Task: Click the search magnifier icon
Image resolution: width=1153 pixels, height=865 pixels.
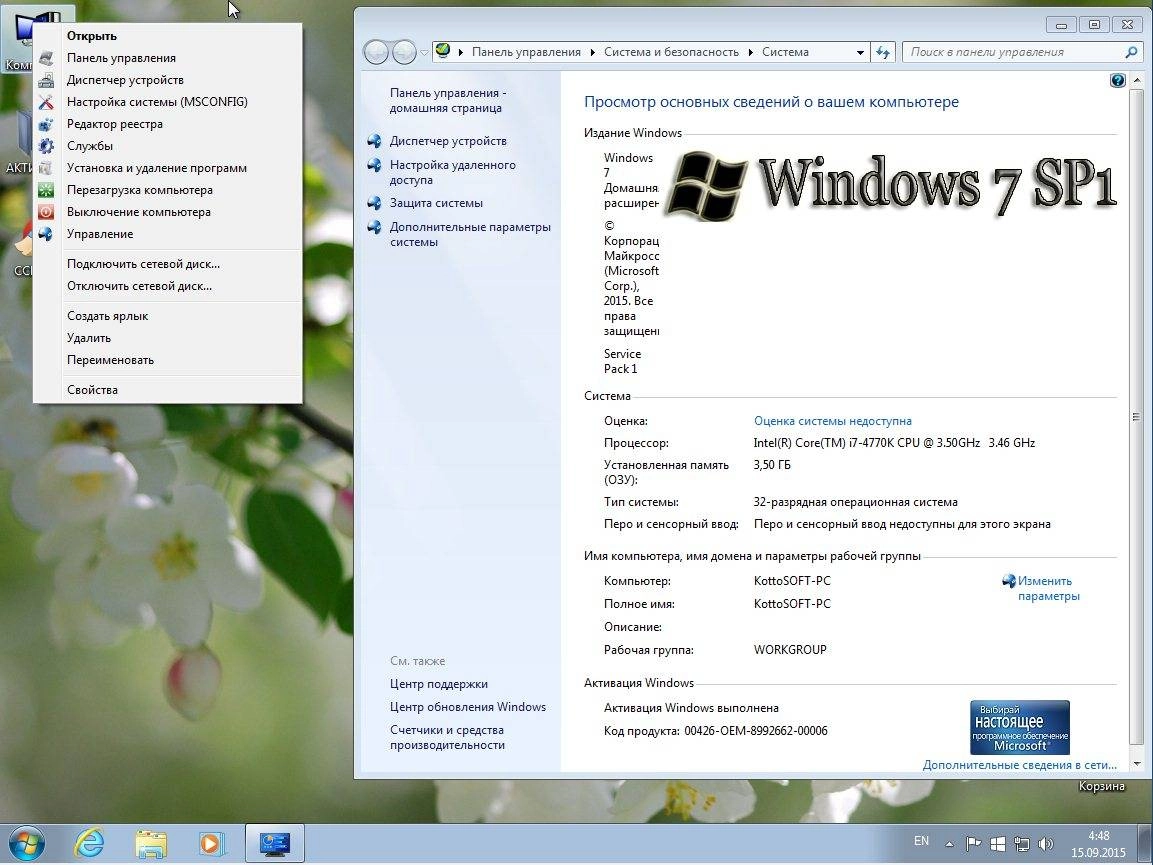Action: click(1132, 52)
